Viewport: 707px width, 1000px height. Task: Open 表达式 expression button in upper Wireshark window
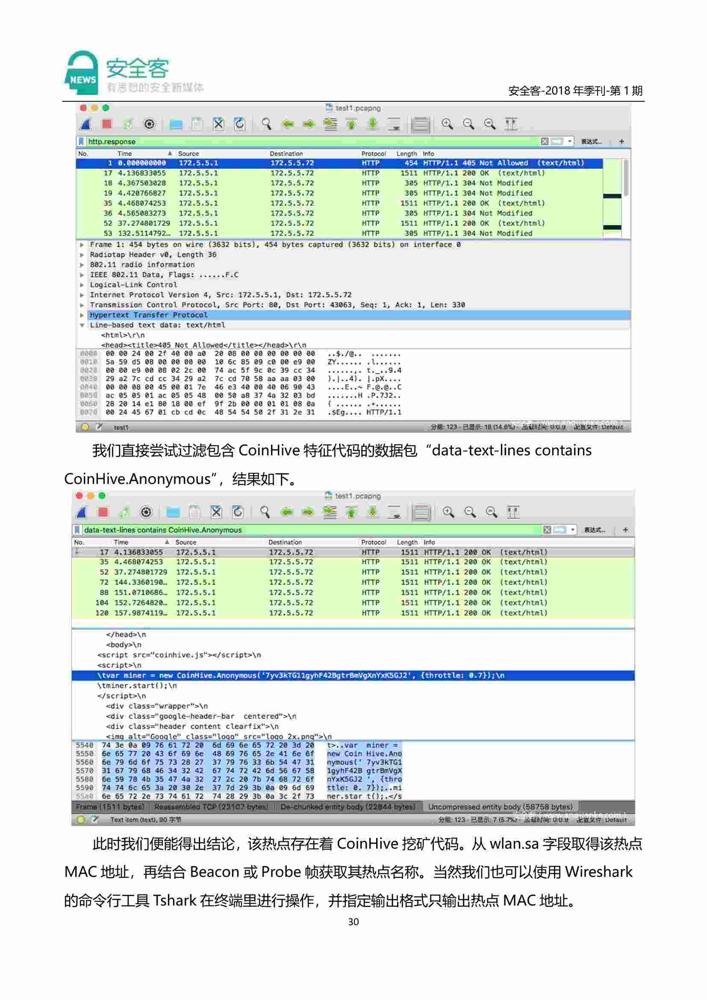coord(592,142)
